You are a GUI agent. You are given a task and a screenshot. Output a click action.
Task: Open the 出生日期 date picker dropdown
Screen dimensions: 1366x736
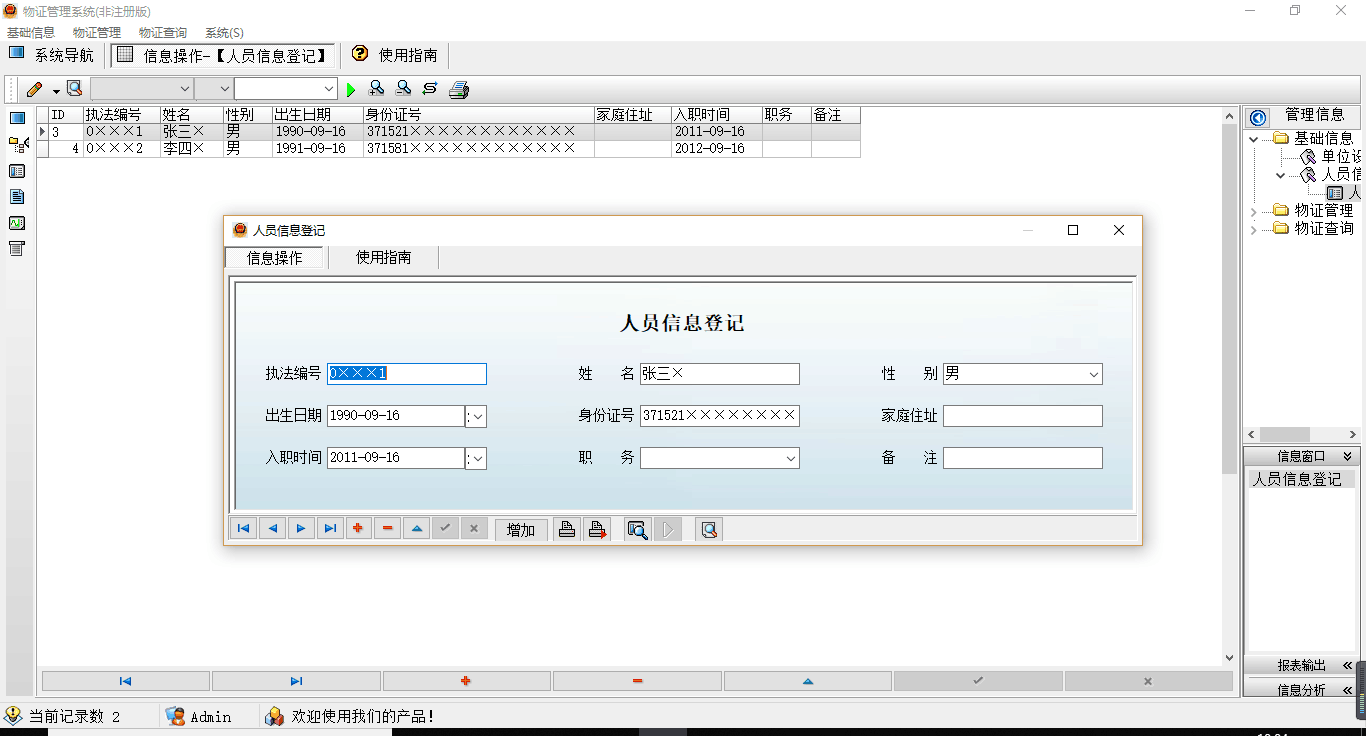(x=477, y=416)
